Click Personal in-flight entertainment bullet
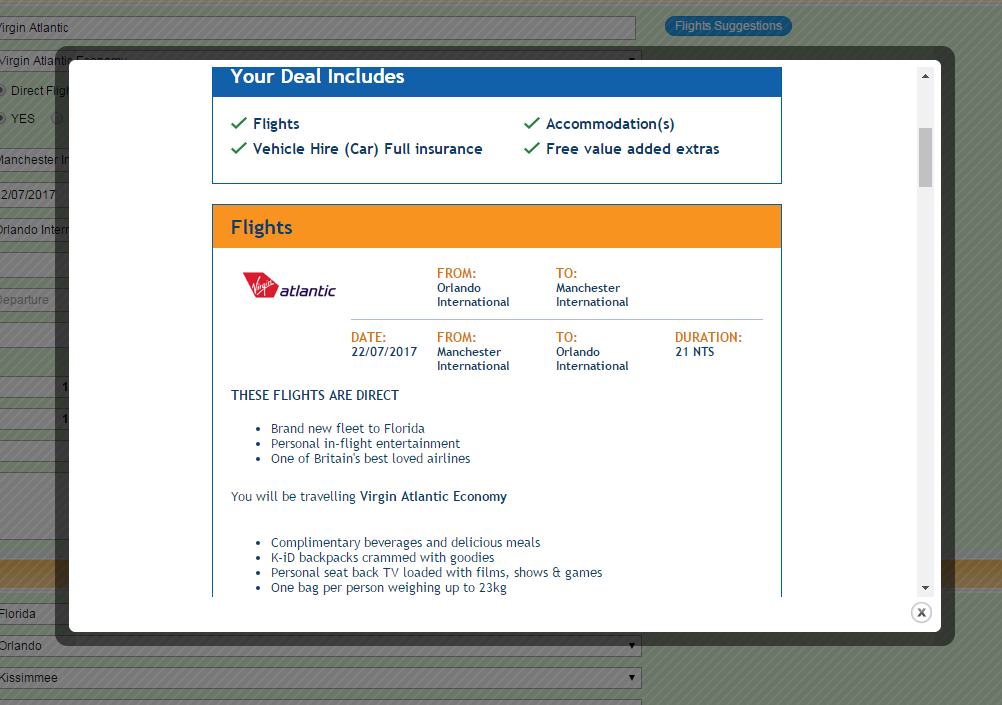 tap(365, 444)
